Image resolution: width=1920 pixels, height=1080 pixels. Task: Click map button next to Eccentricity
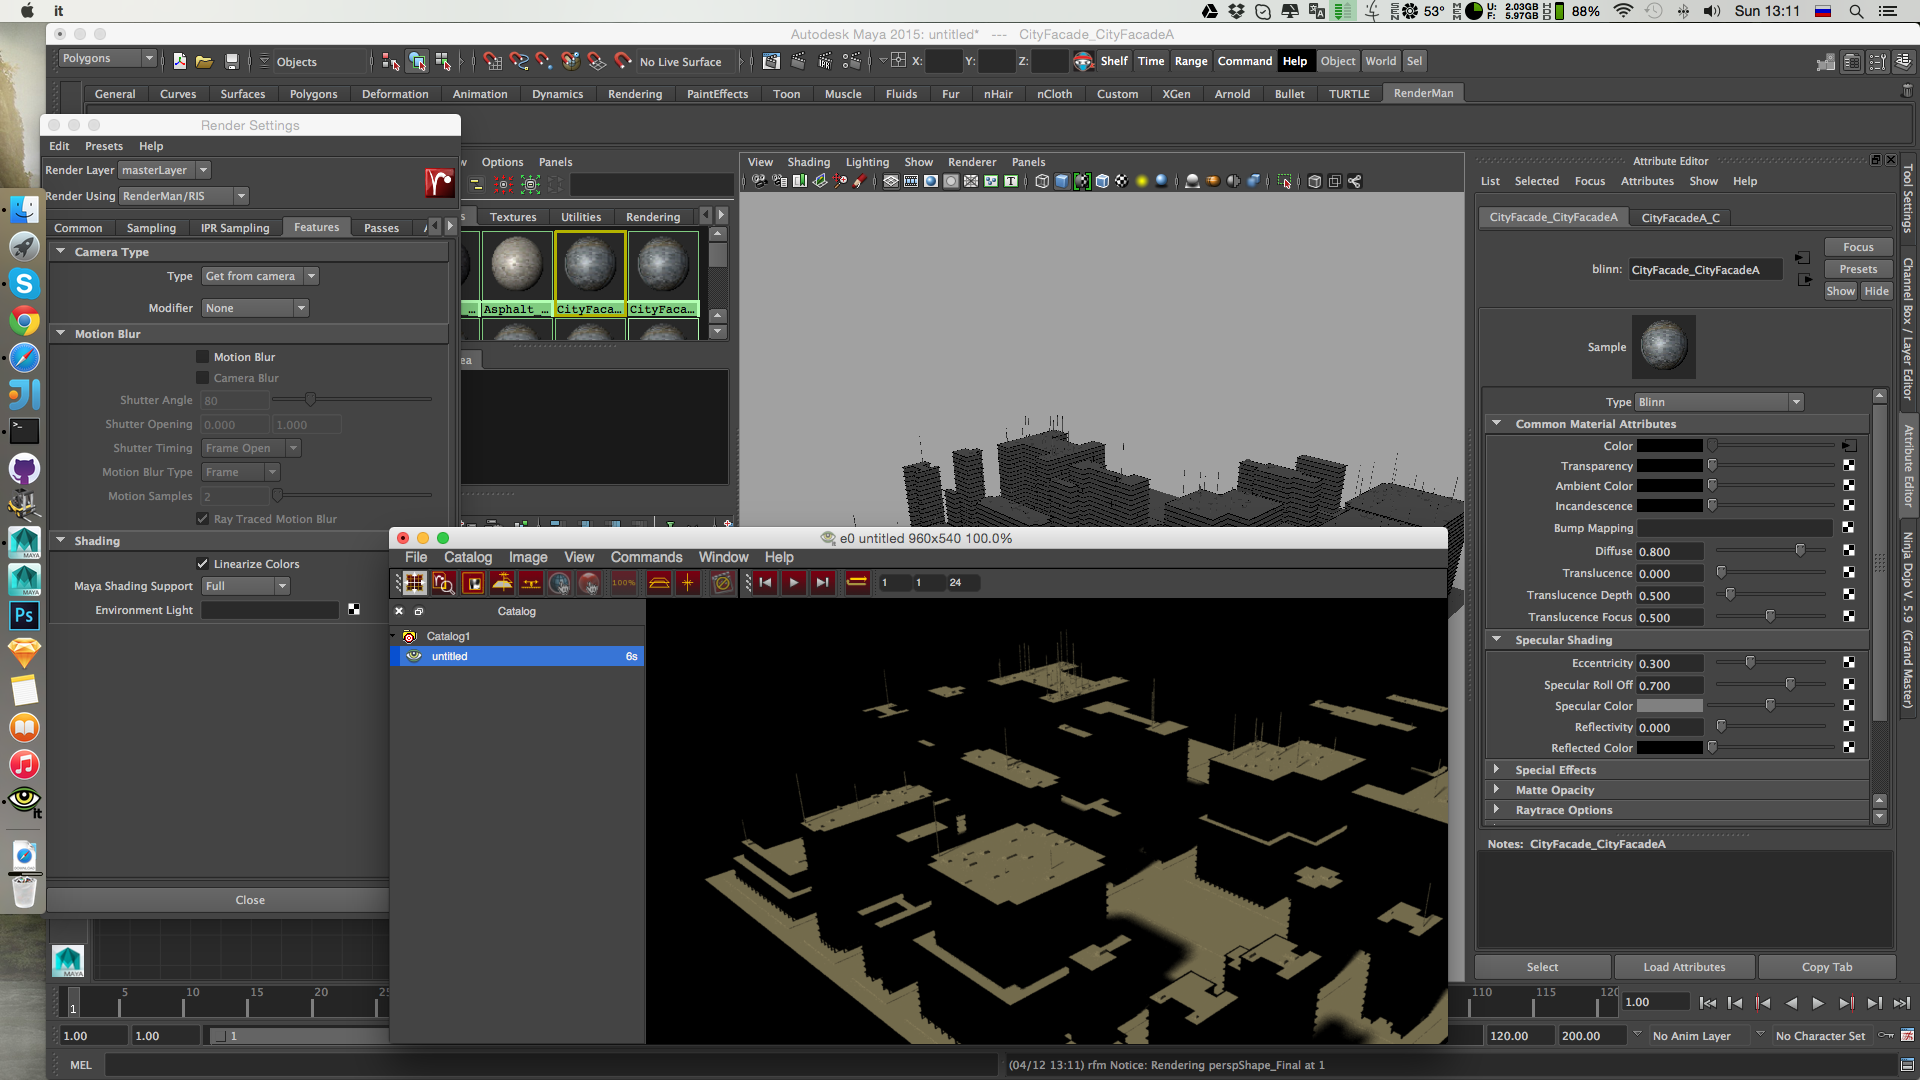pyautogui.click(x=1848, y=663)
